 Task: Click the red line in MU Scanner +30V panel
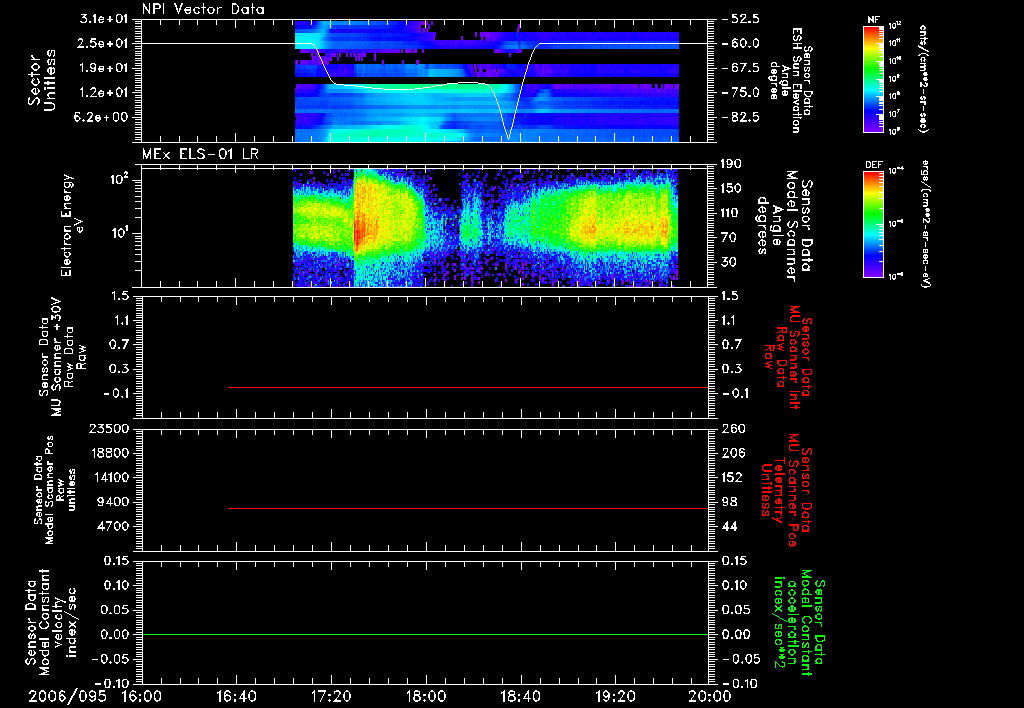click(468, 387)
